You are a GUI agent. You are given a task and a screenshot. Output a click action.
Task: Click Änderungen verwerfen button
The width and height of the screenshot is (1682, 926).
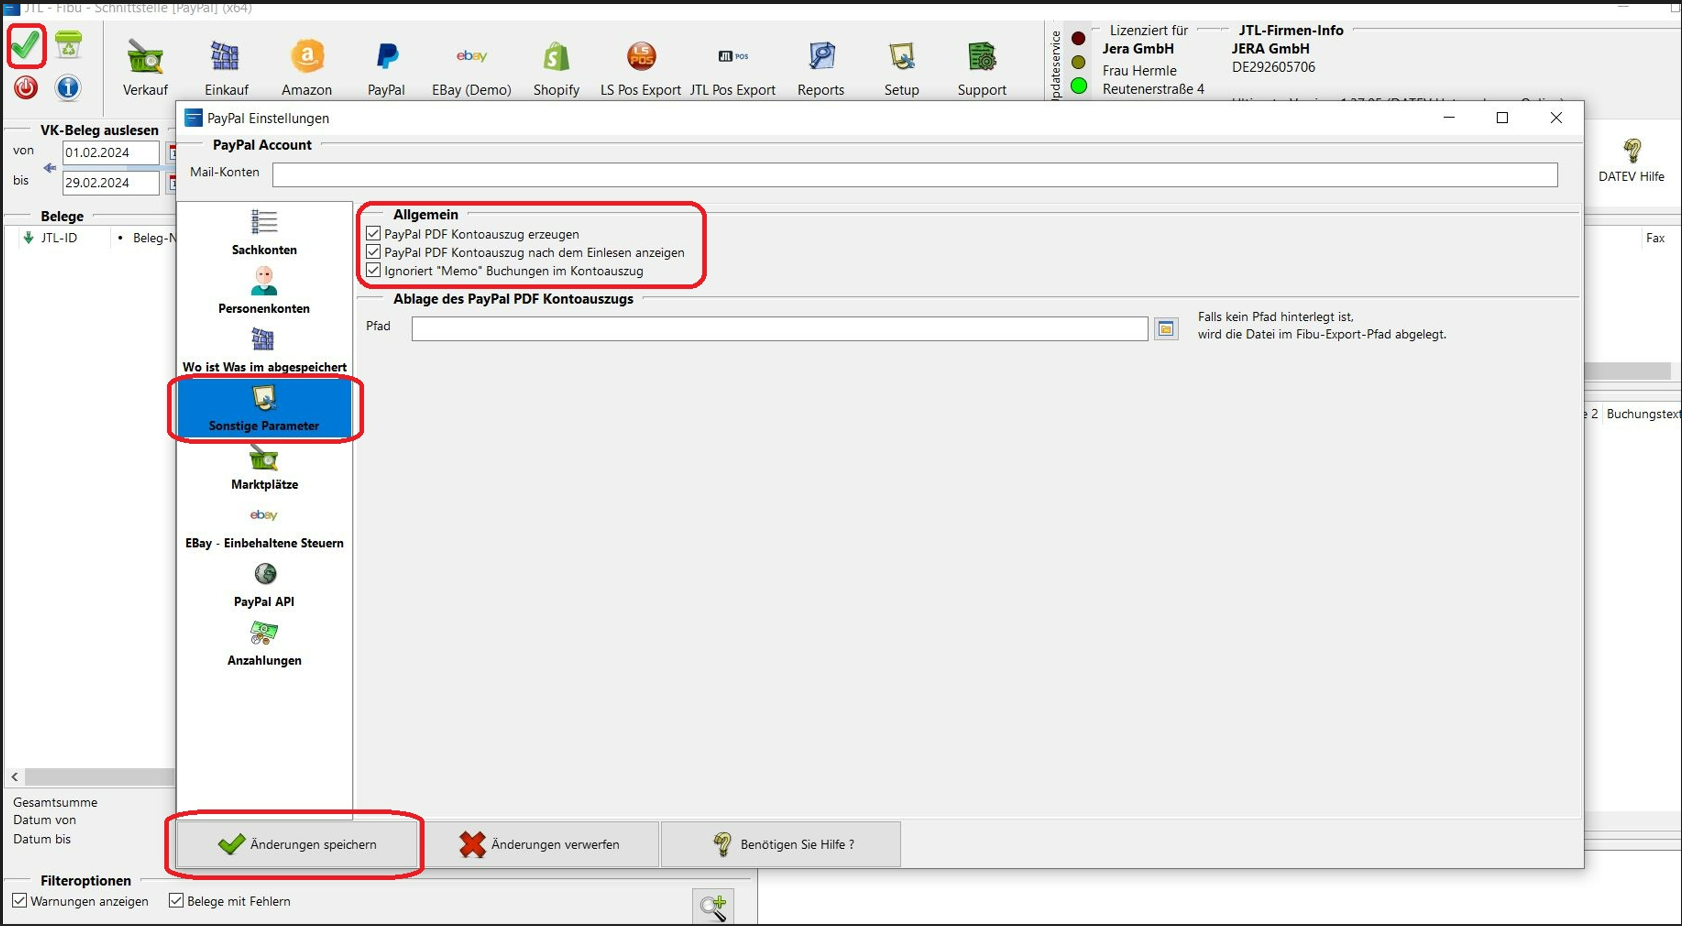point(540,844)
